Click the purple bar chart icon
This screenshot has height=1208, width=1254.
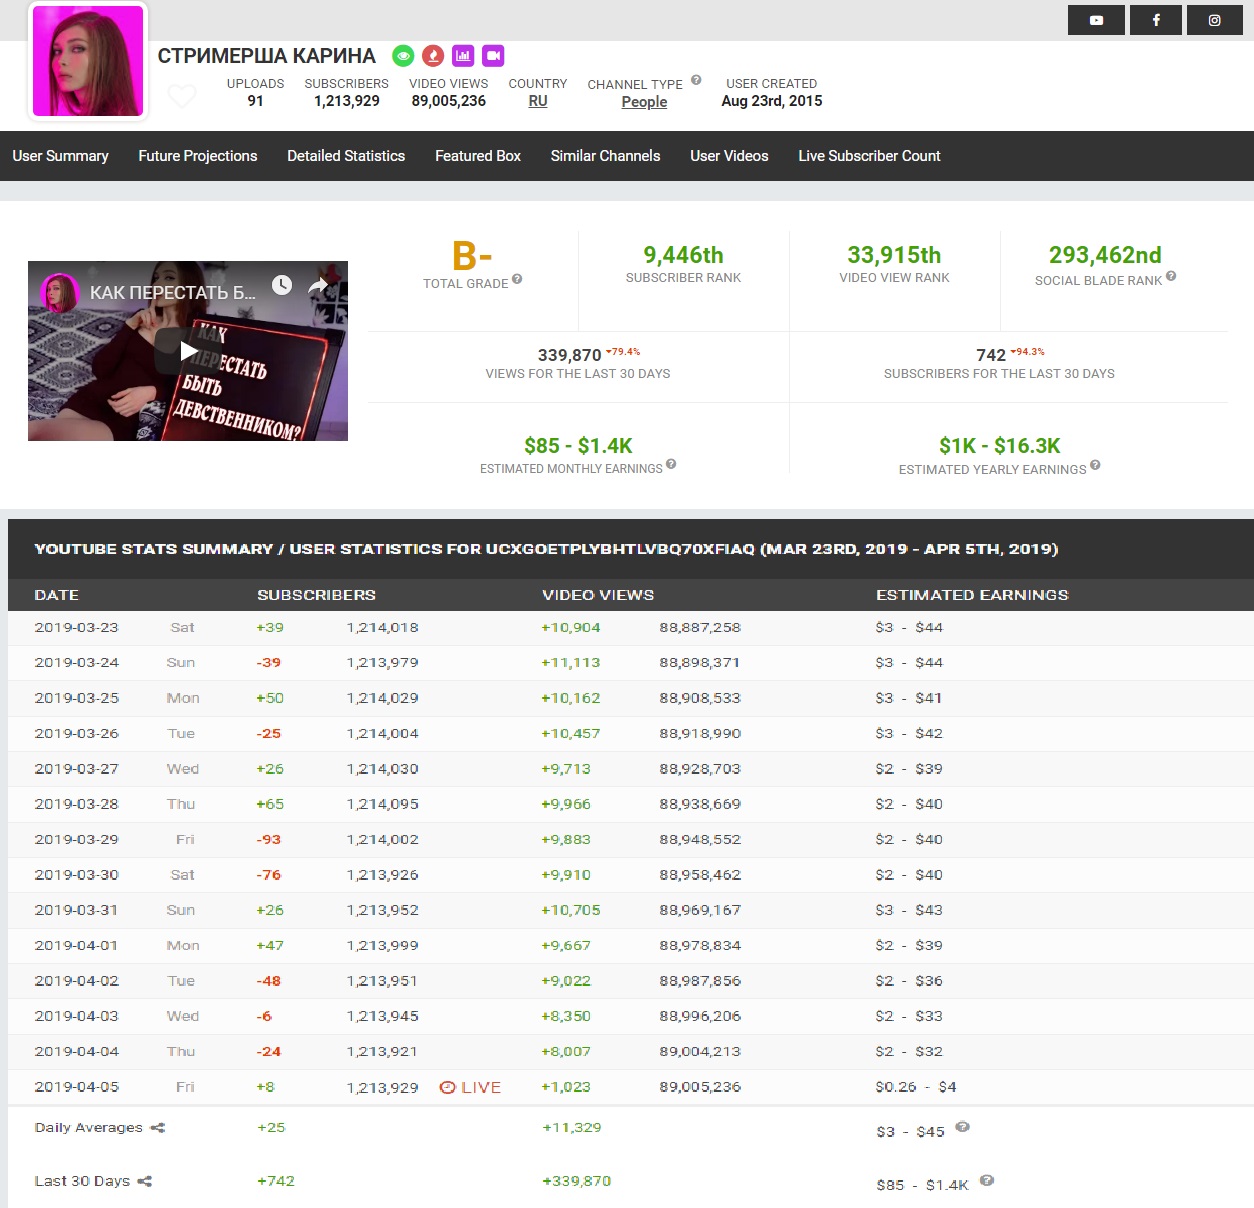(x=463, y=56)
